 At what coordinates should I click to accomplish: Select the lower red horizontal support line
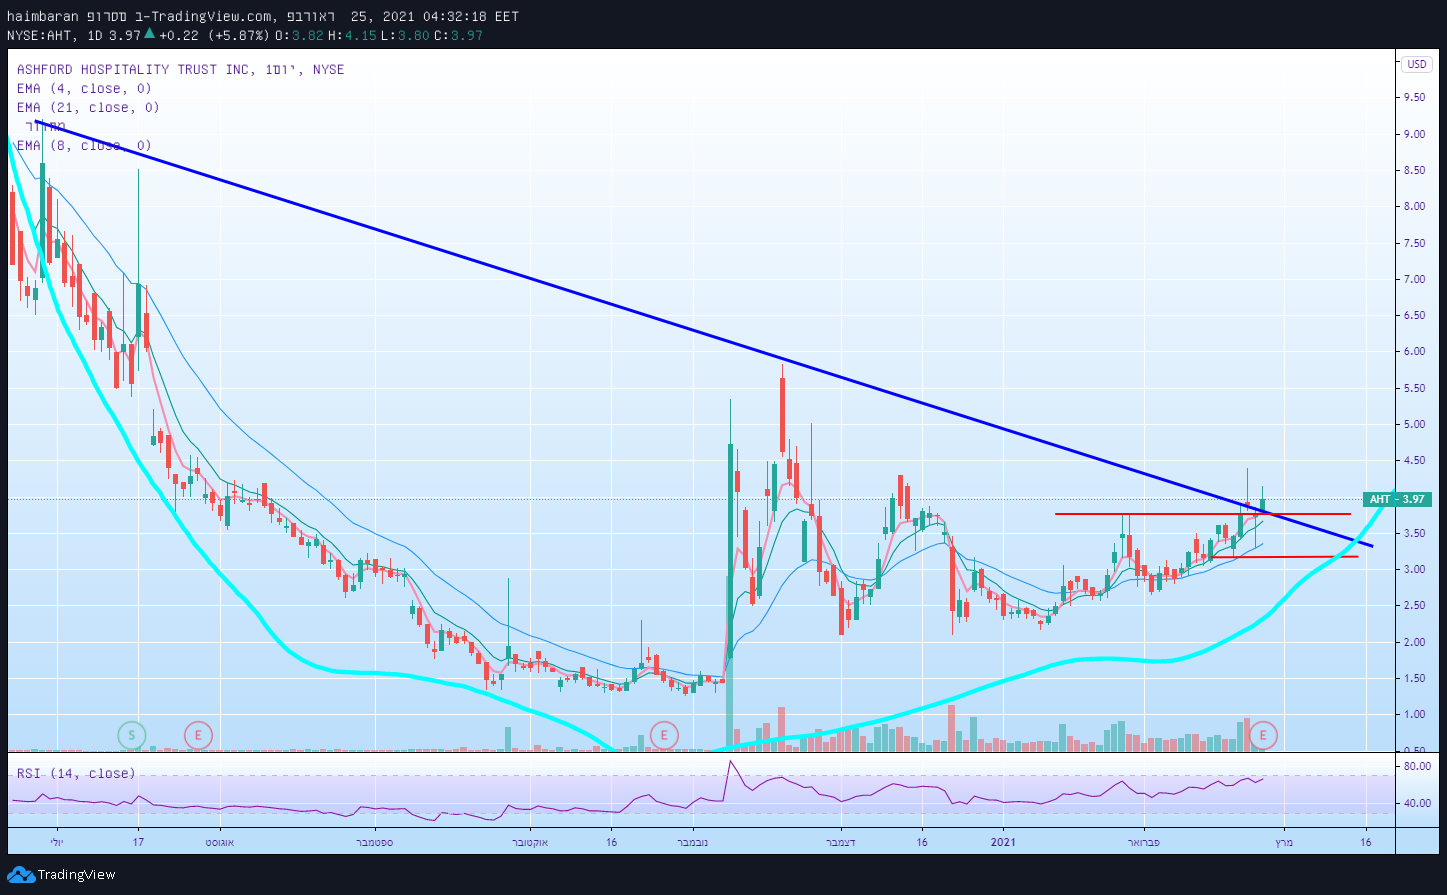click(x=1285, y=556)
